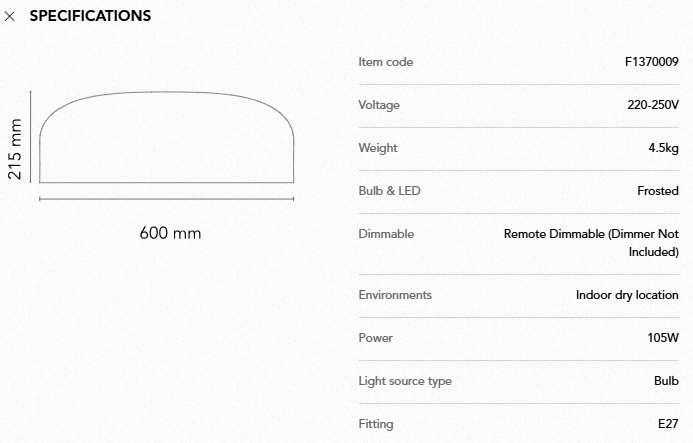Select the Remote Dimmable description text

pos(591,243)
